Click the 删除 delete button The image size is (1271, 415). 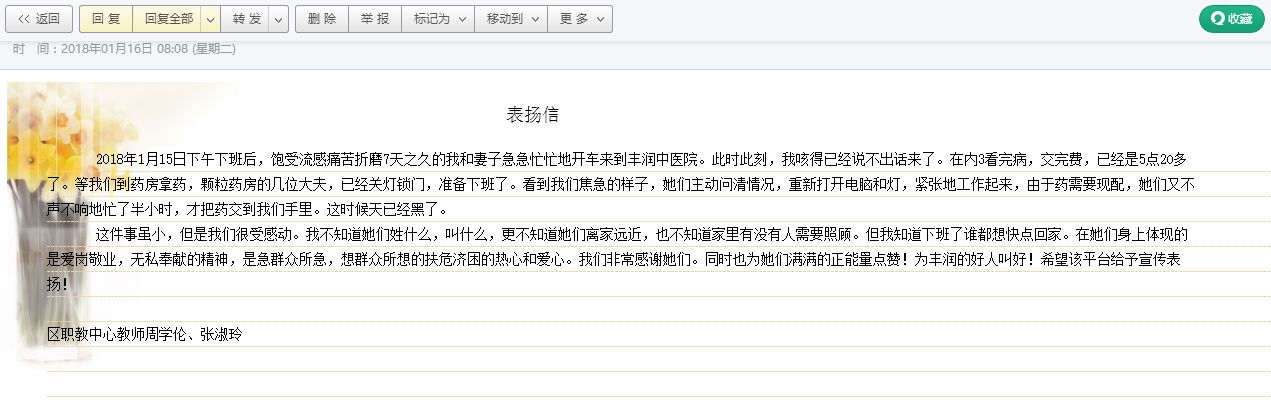[x=321, y=19]
